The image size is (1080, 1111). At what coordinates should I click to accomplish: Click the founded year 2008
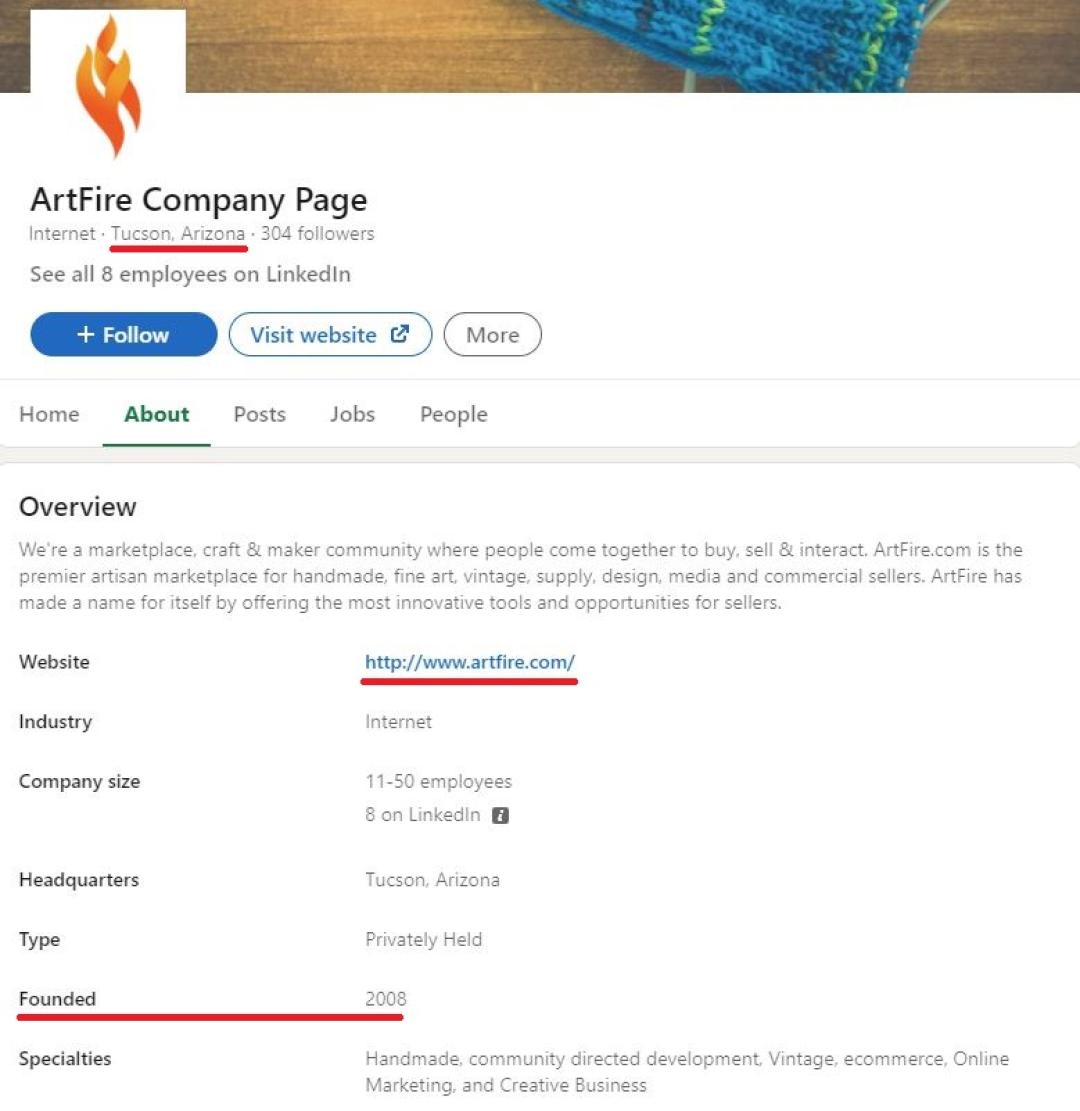[x=386, y=999]
